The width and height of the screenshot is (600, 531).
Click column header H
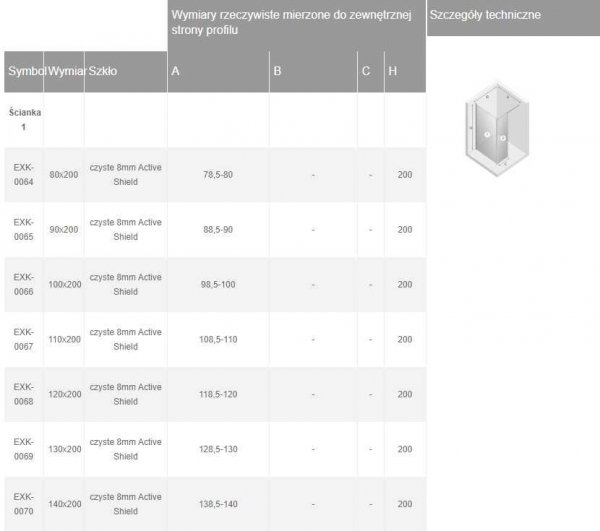tap(393, 72)
